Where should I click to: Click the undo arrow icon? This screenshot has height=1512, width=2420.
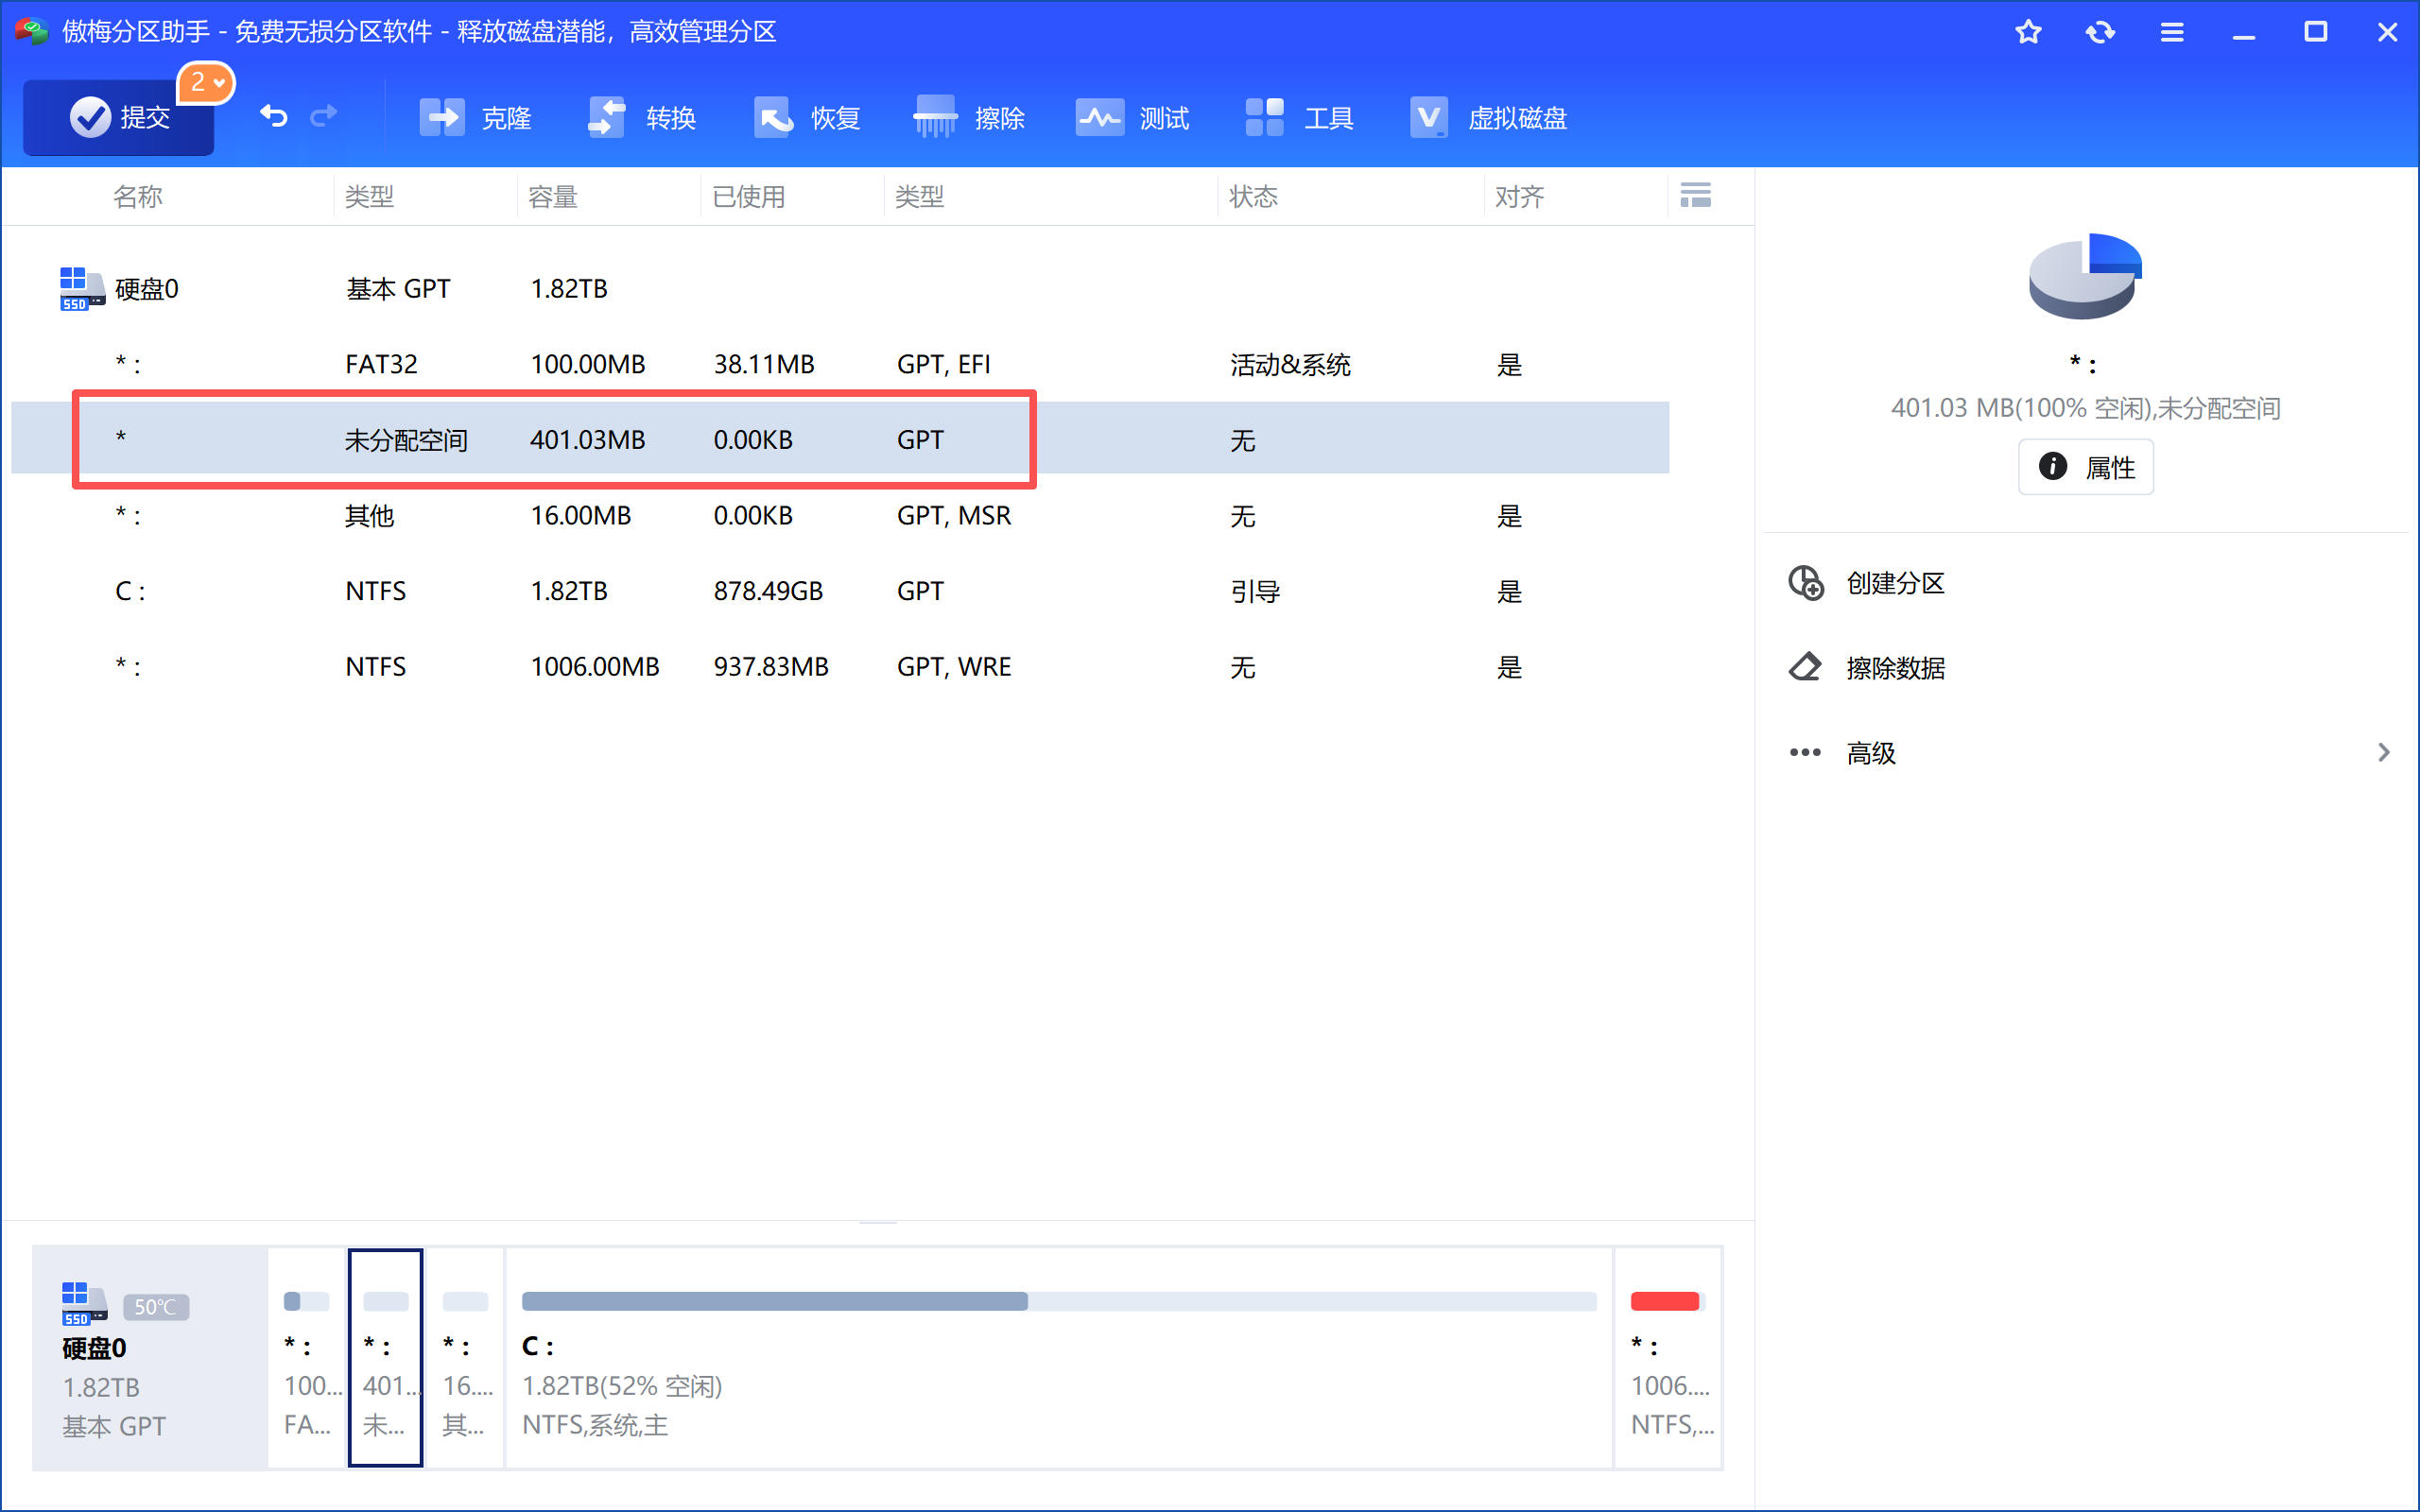point(273,117)
